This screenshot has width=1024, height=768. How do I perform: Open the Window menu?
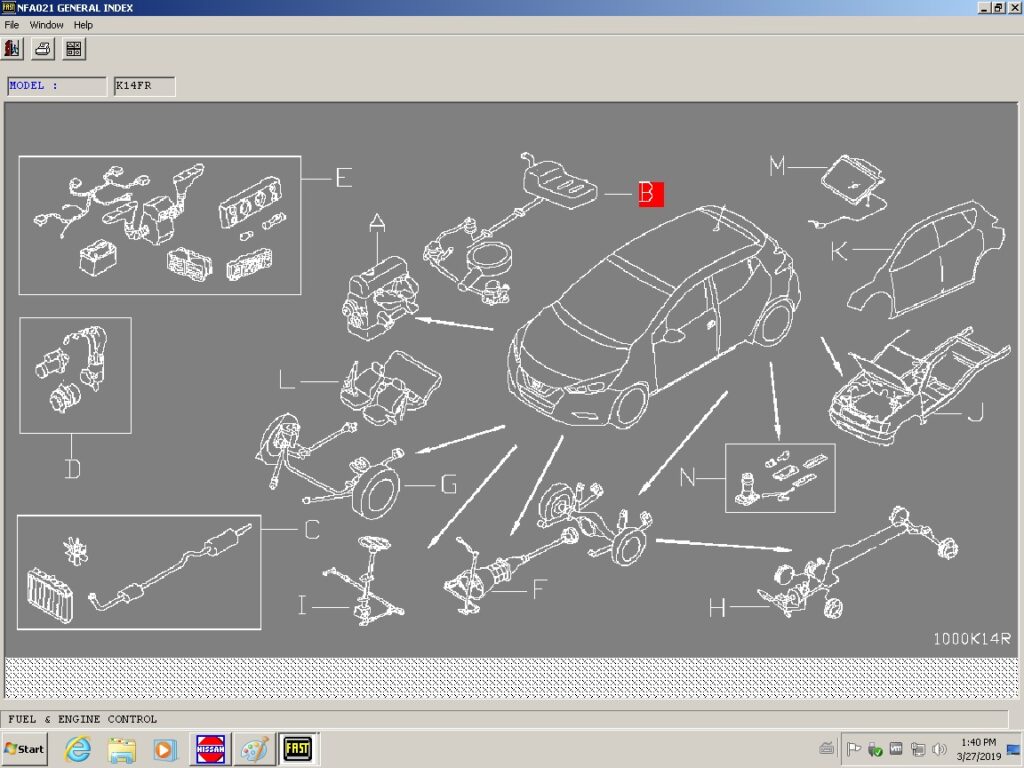pyautogui.click(x=46, y=24)
